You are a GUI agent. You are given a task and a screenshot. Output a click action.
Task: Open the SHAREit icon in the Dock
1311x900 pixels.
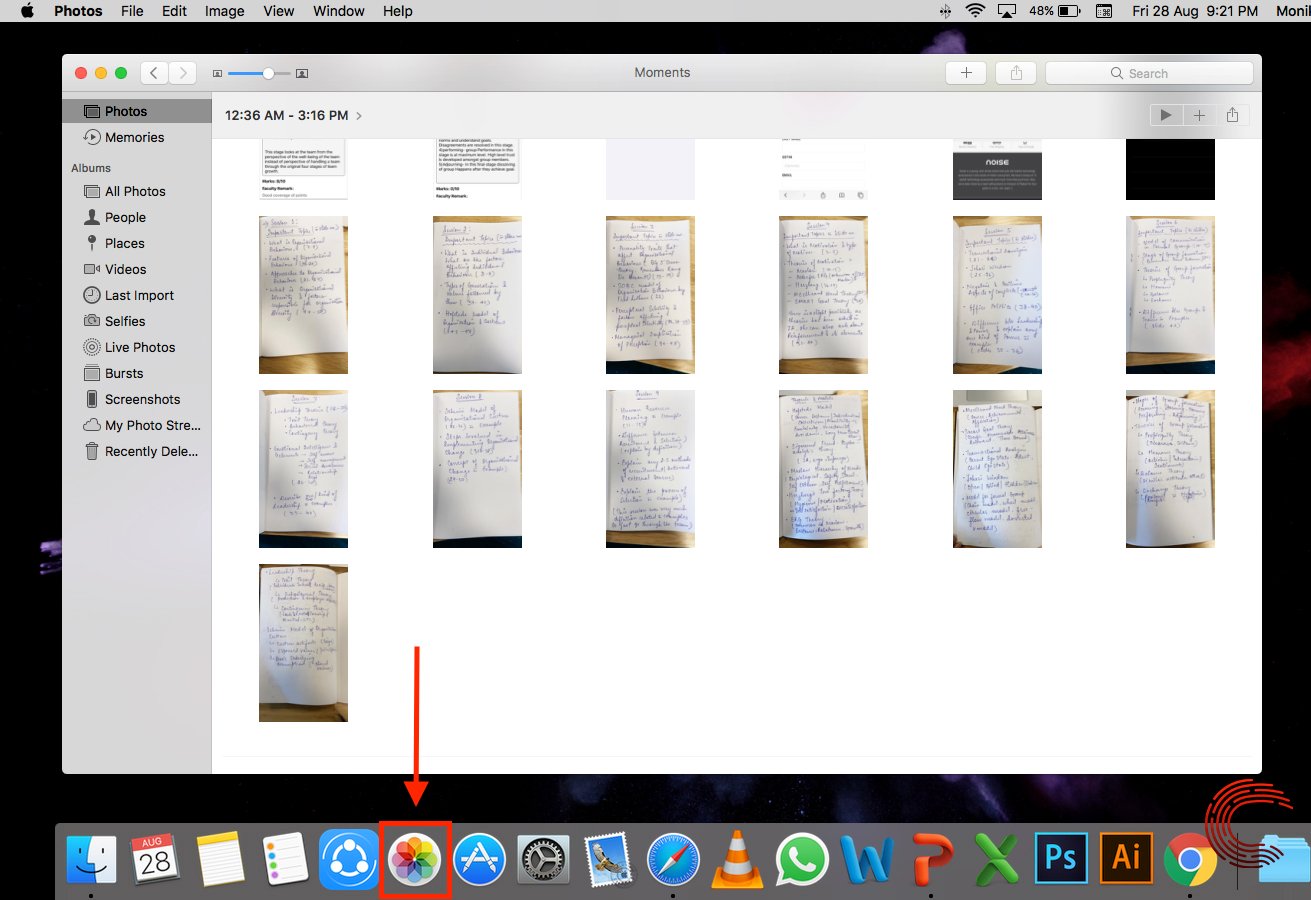pyautogui.click(x=349, y=860)
